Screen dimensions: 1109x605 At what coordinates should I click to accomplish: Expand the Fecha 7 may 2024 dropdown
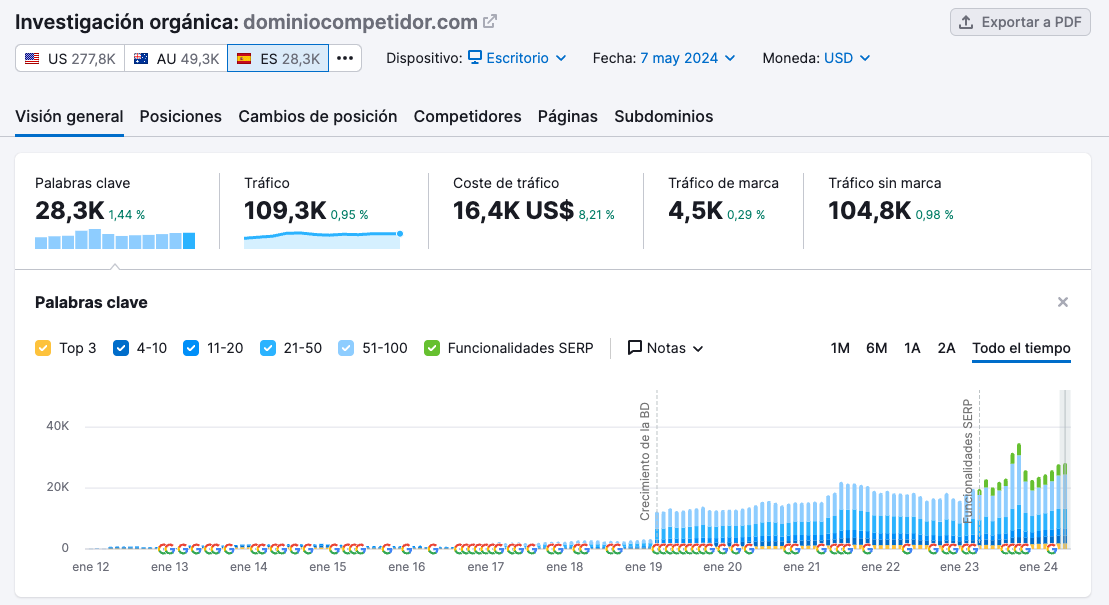coord(688,58)
